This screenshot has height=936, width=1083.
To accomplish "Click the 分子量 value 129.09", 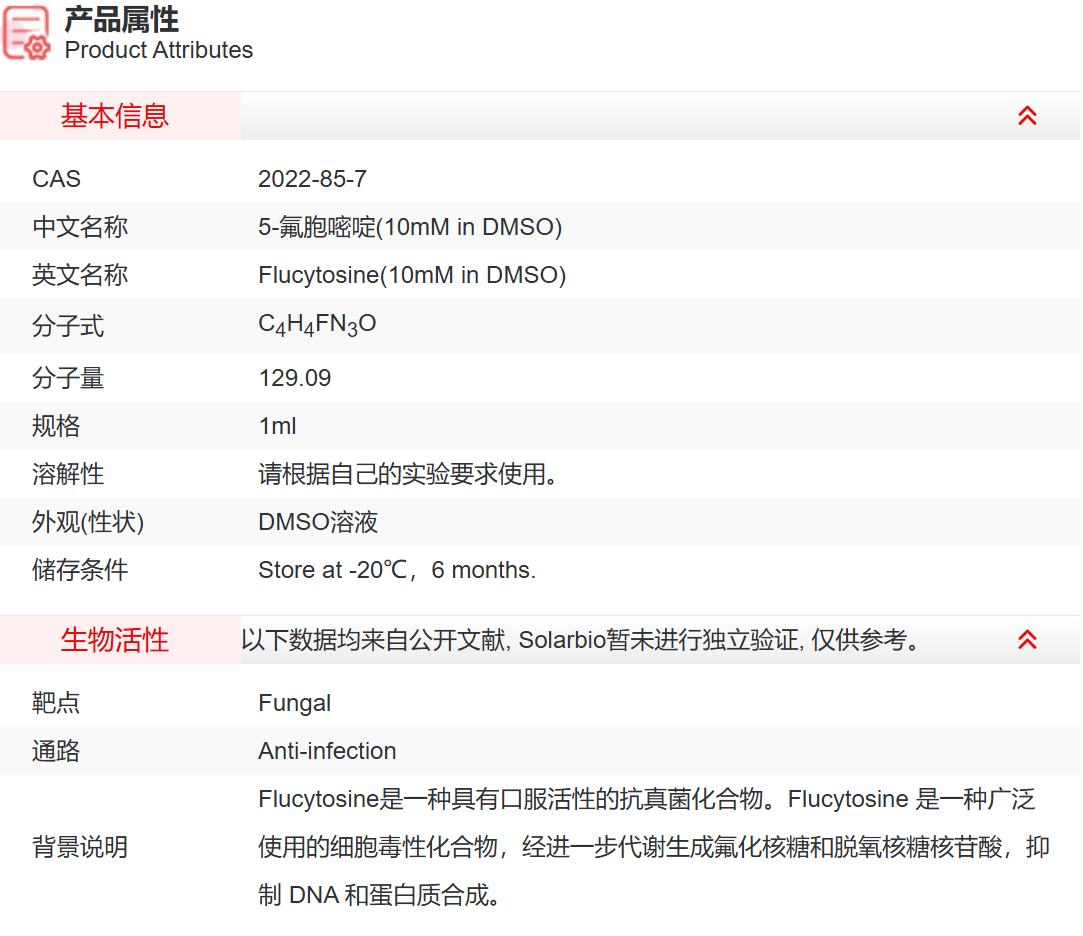I will coord(295,378).
